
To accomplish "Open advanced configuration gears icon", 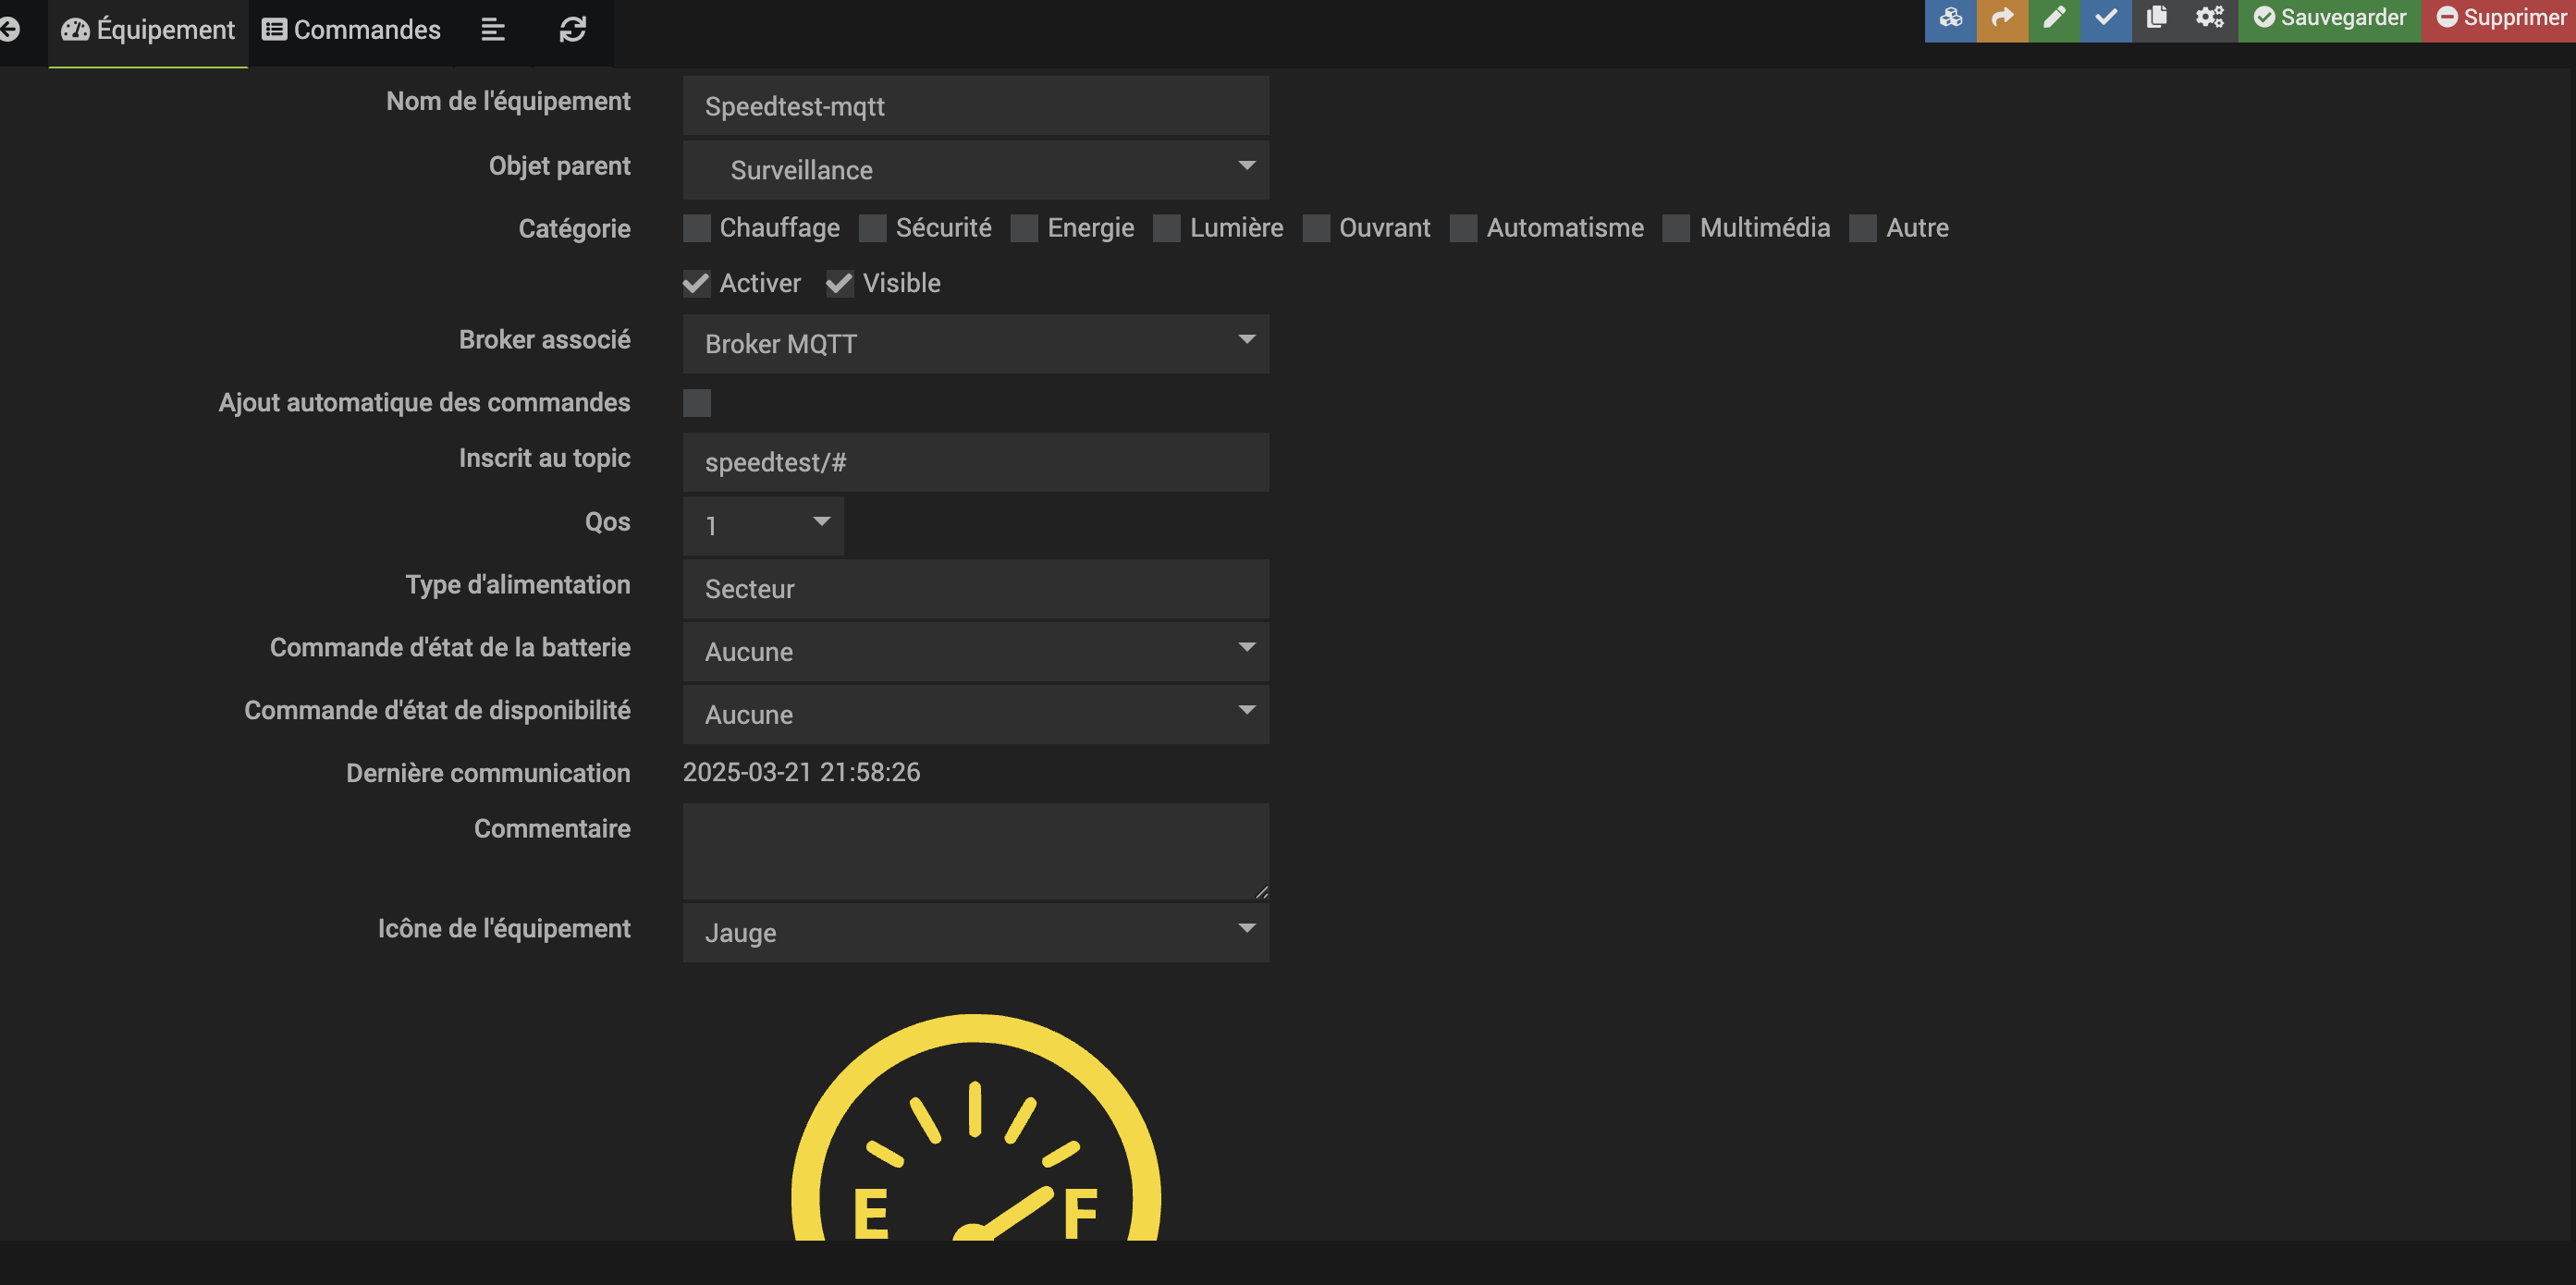I will (x=2210, y=18).
